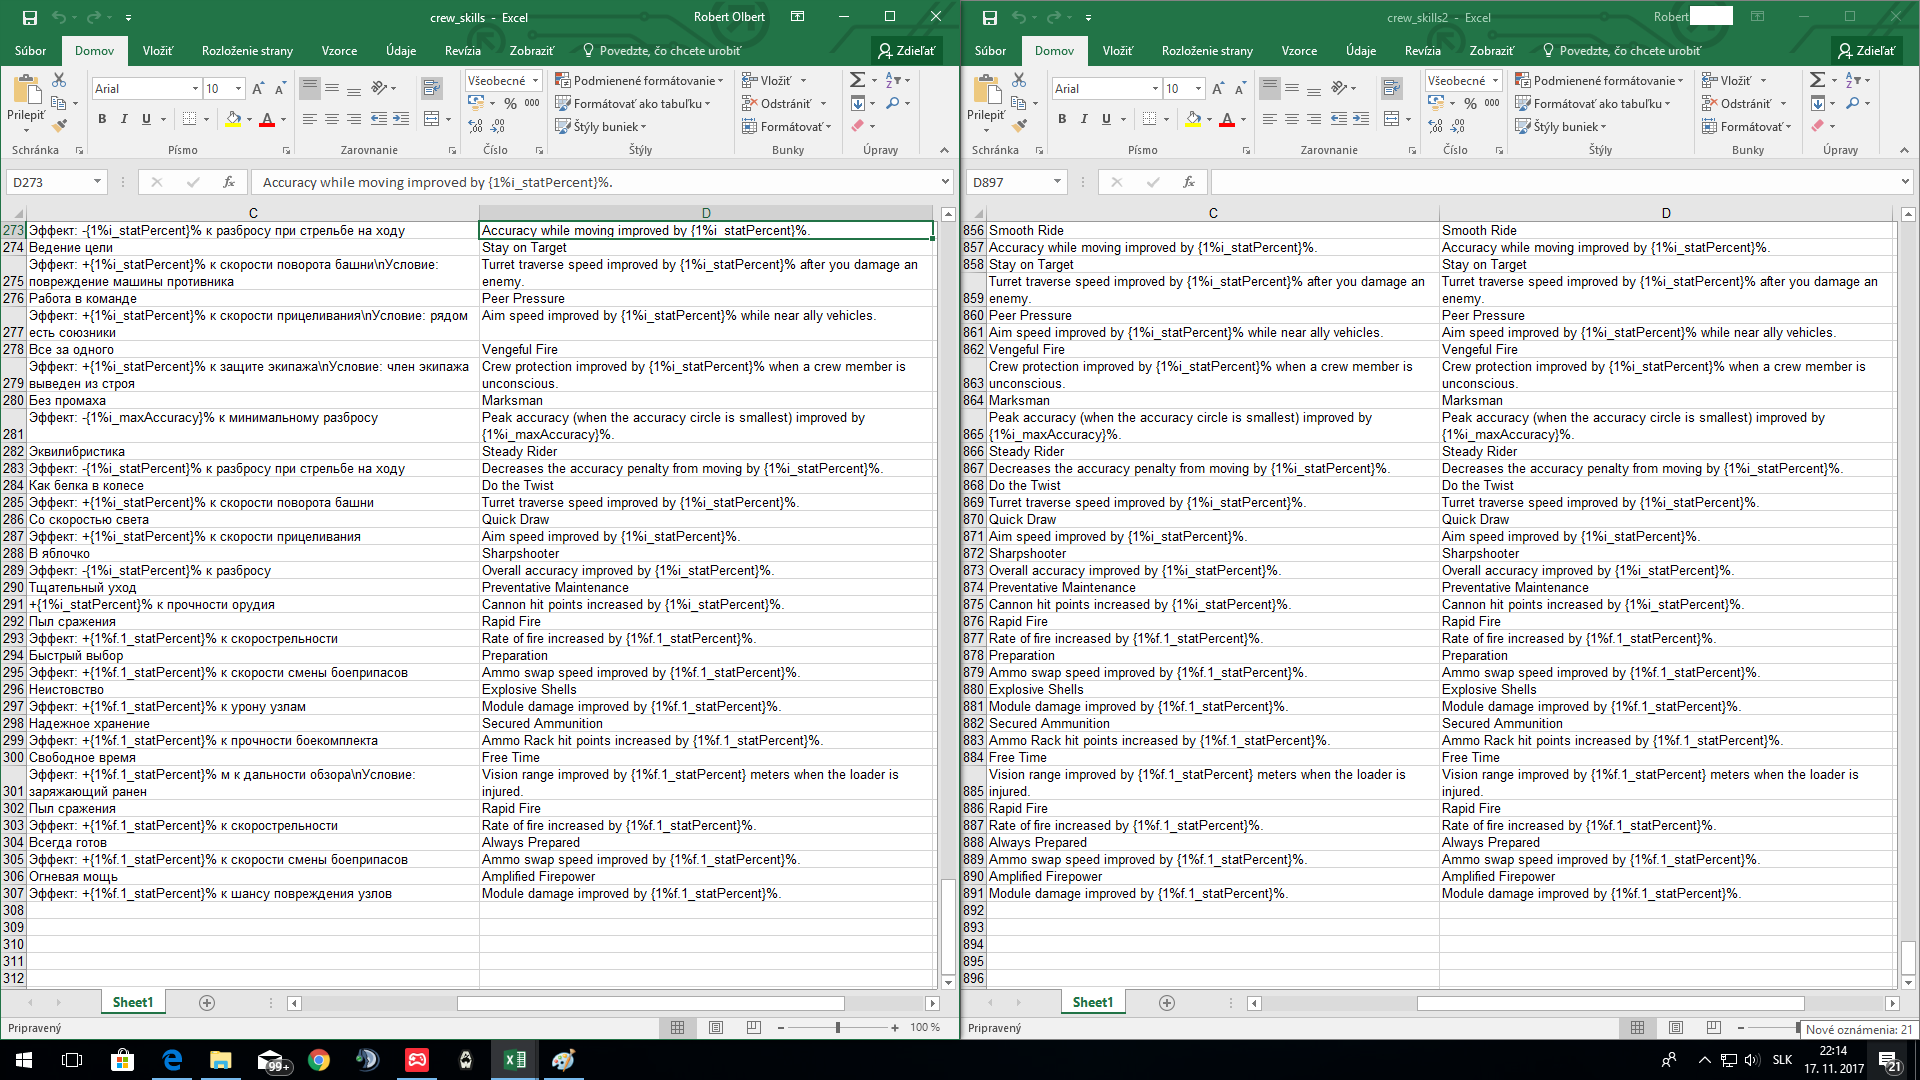Open font name Arial dropdown in crew_skills window
This screenshot has width=1920, height=1080.
tap(195, 89)
